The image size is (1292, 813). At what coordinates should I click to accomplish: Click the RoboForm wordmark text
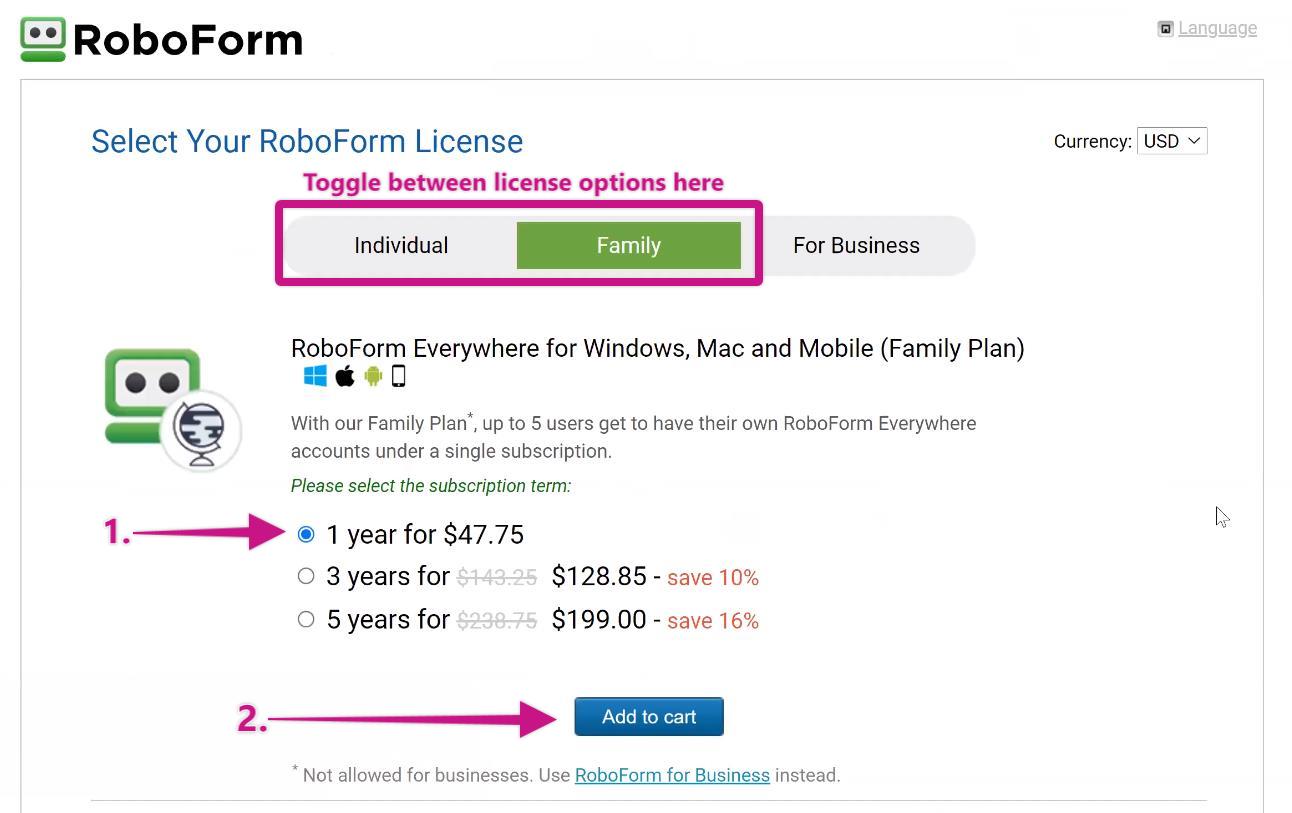coord(188,40)
